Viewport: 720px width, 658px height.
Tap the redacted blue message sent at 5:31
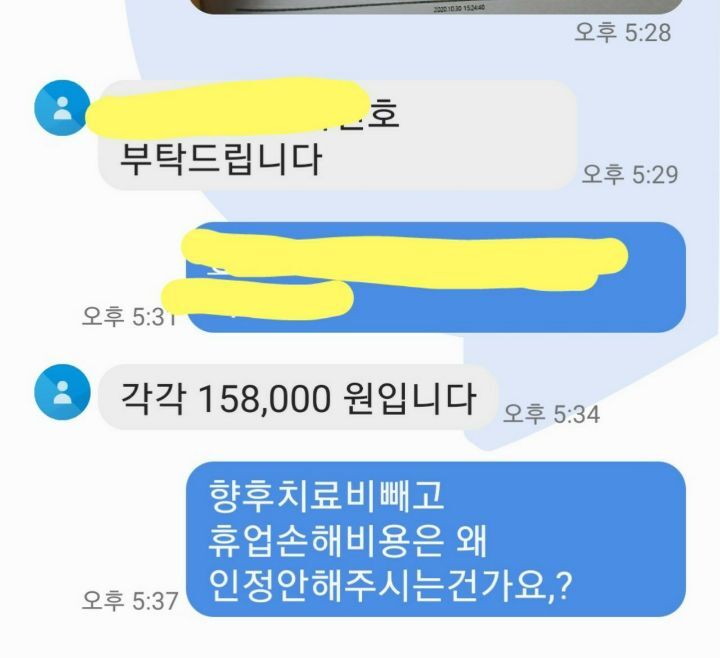point(436,277)
